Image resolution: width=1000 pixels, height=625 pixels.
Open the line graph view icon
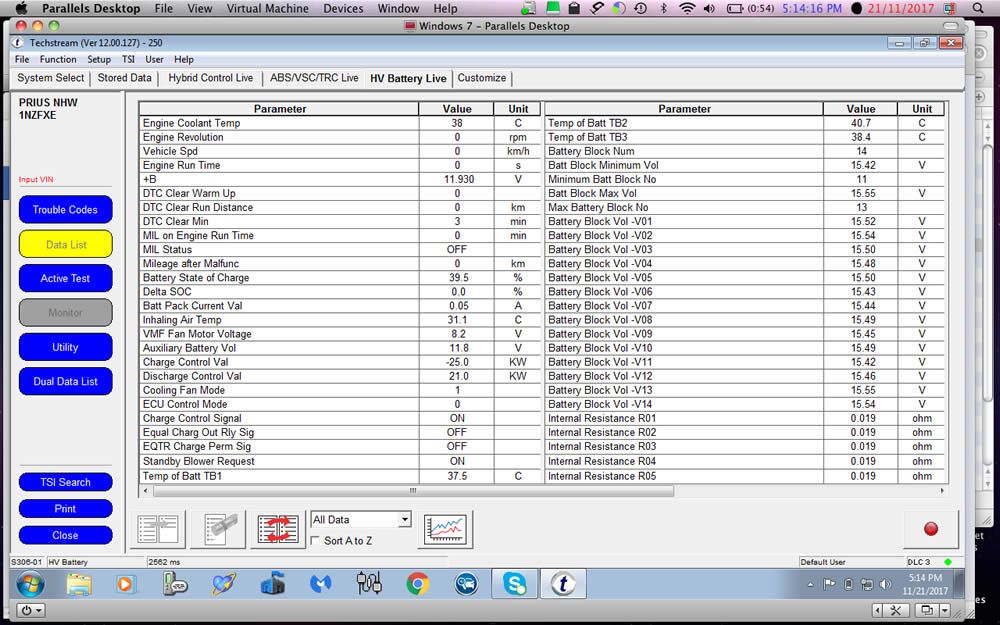click(445, 529)
